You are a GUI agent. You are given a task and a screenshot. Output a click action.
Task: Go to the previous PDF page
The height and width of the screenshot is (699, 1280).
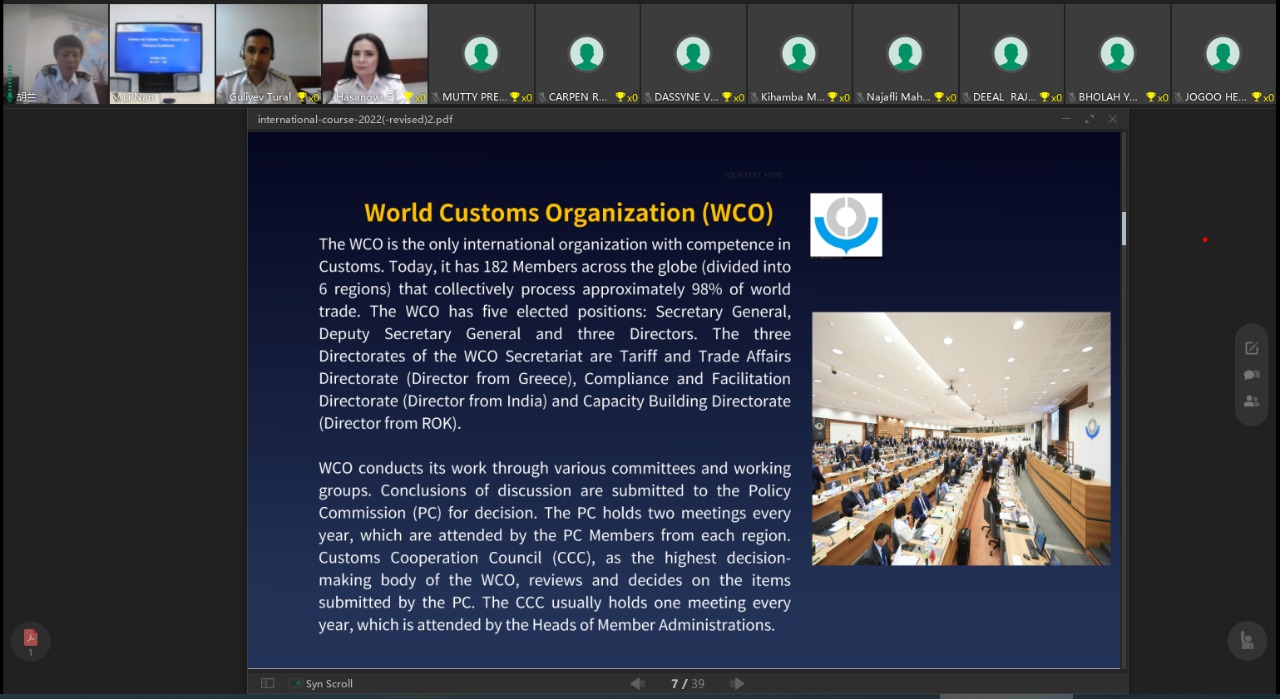click(x=637, y=684)
